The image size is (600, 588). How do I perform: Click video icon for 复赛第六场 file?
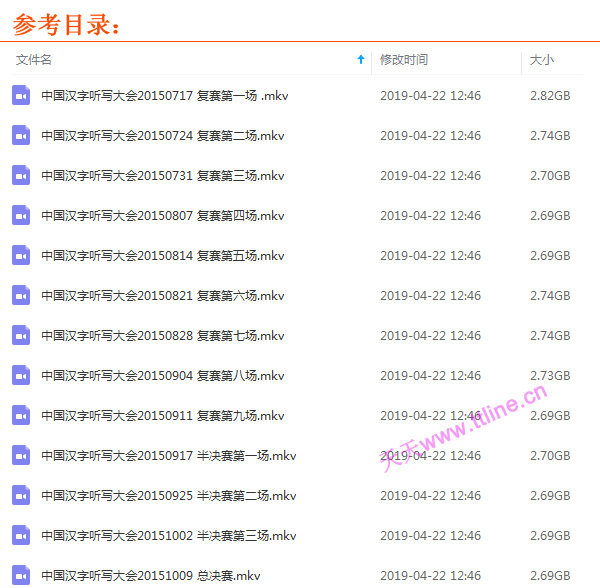click(x=21, y=296)
